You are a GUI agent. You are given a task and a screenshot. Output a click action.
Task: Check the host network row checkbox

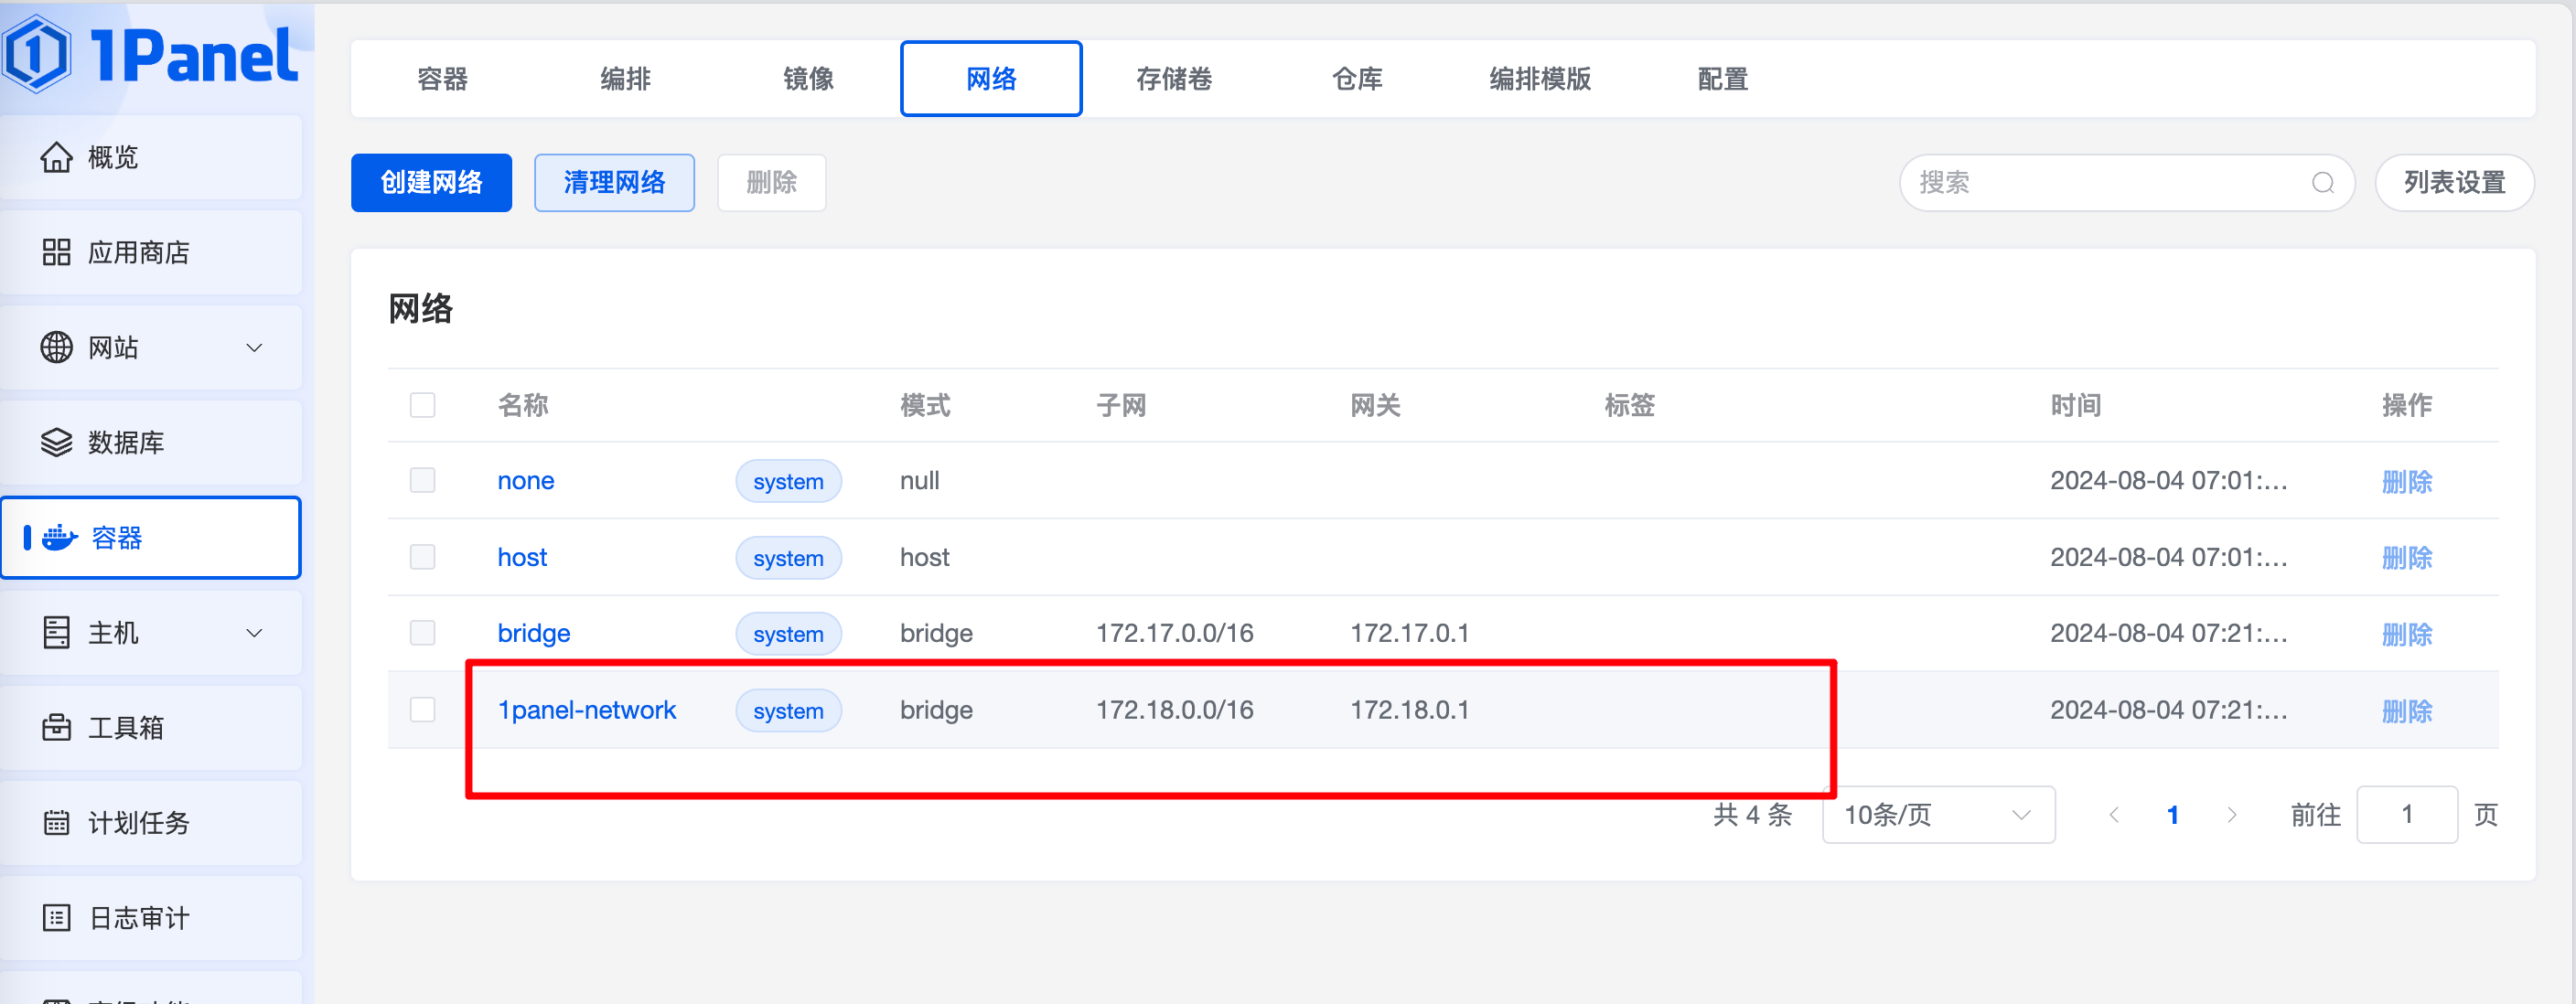[x=423, y=557]
